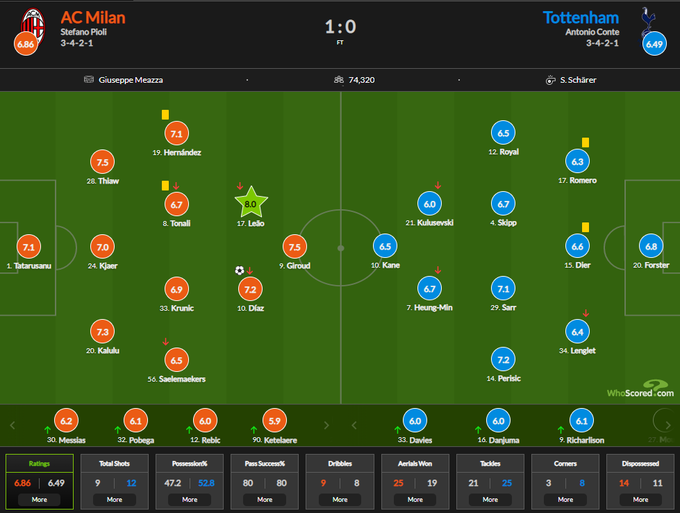Expand More under Tackles
680x513 pixels.
pos(490,498)
